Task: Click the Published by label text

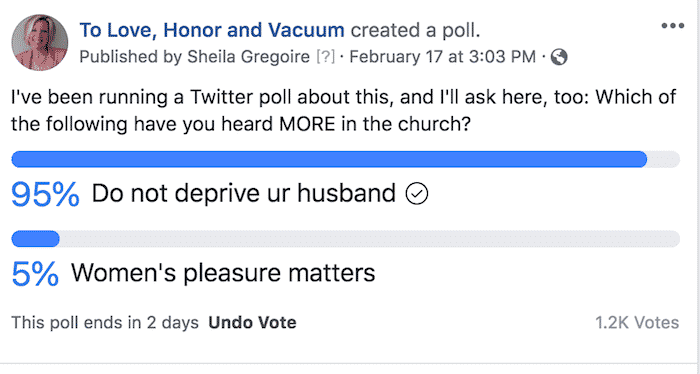Action: pyautogui.click(x=131, y=57)
